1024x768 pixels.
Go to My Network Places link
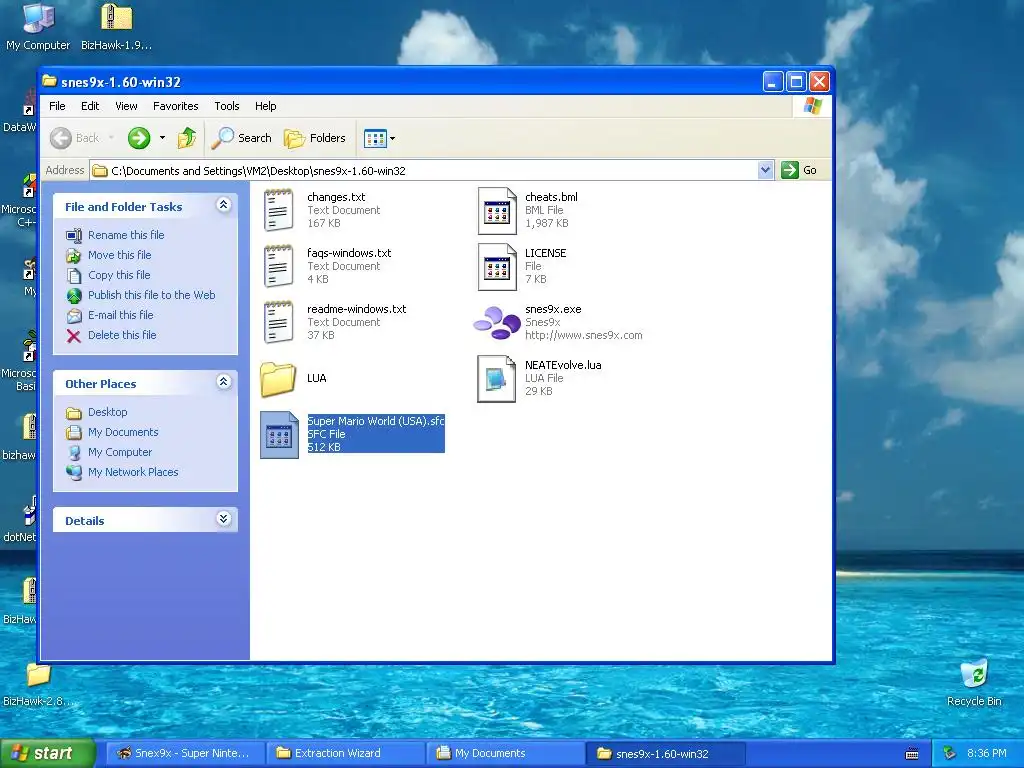coord(133,472)
